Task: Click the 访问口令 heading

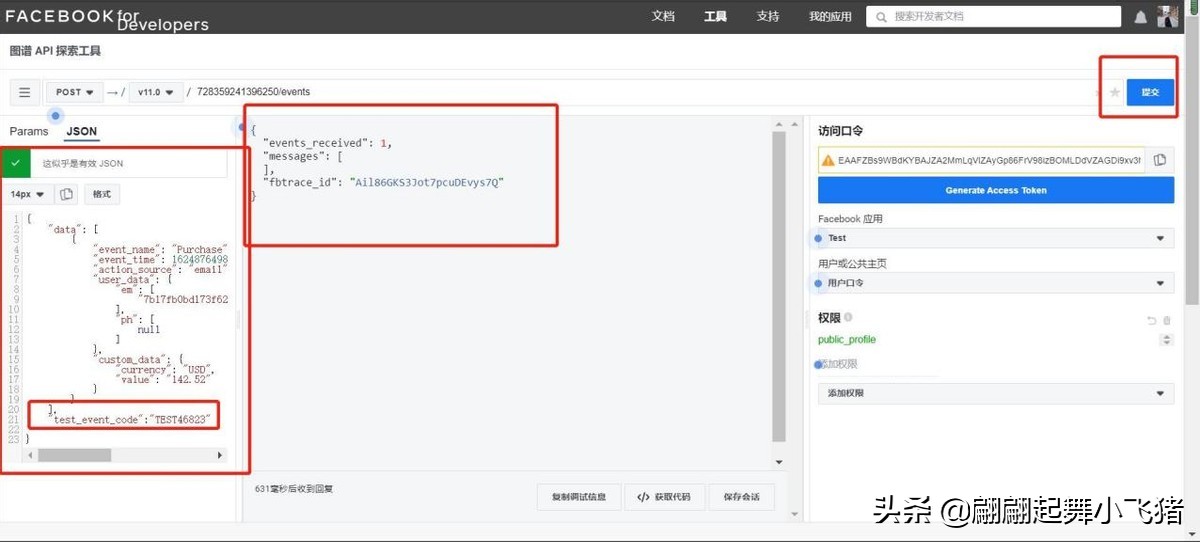Action: [840, 131]
